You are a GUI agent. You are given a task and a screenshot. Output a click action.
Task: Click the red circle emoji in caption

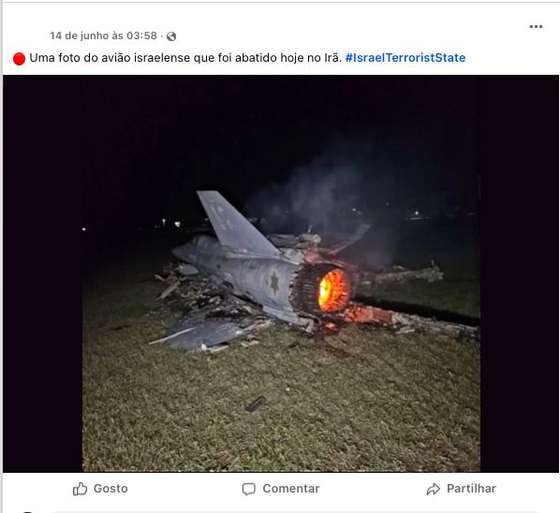19,59
